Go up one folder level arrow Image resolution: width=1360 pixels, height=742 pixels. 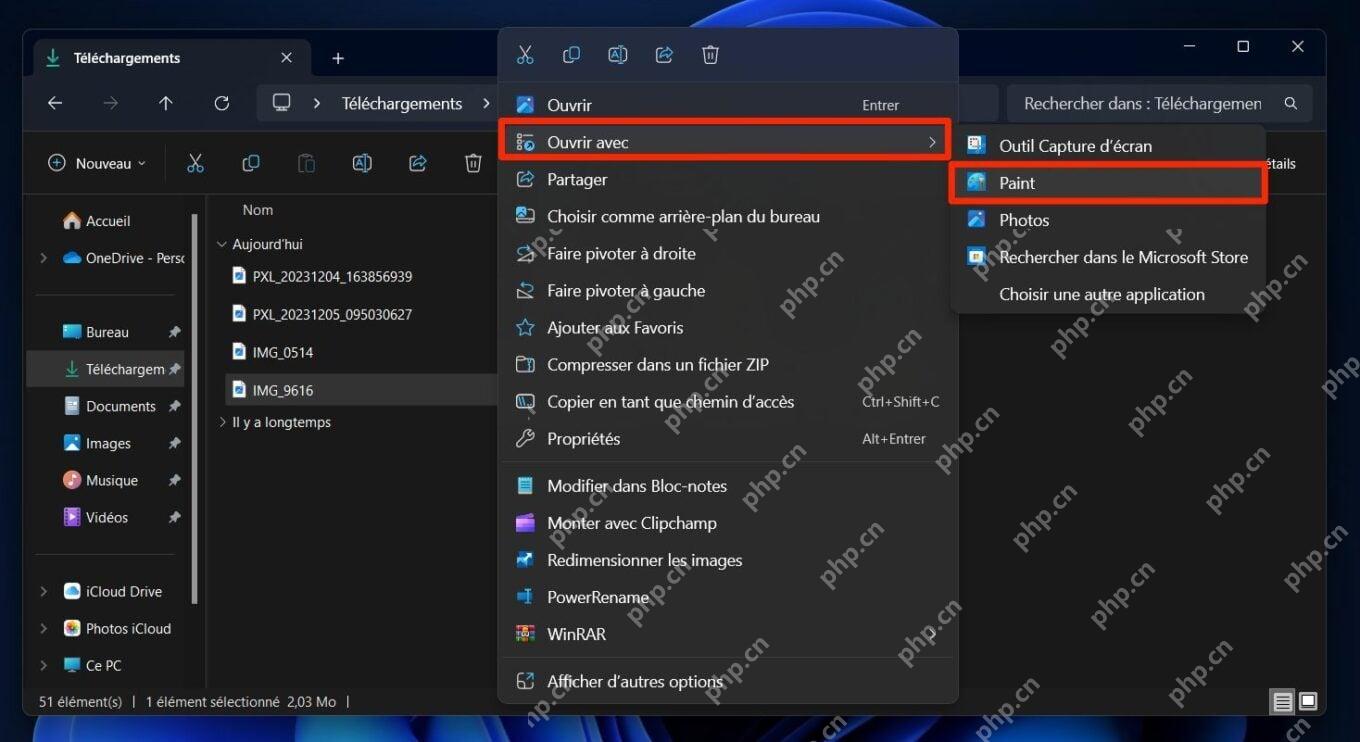(x=166, y=103)
